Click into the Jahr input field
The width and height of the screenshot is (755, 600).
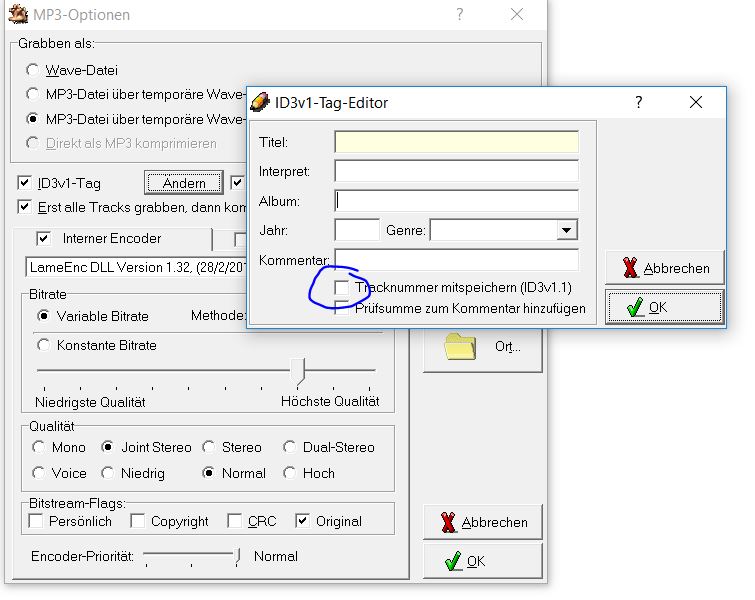tap(357, 230)
